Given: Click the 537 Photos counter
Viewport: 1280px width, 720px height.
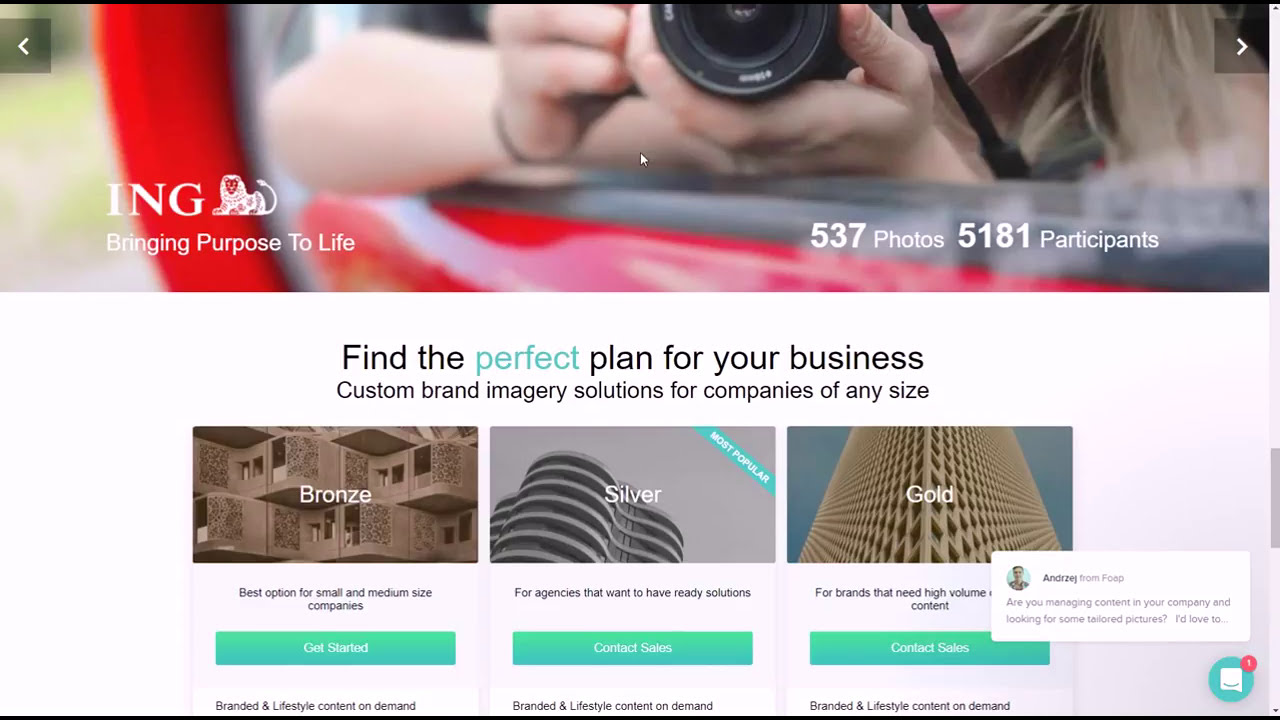Looking at the screenshot, I should [x=877, y=237].
